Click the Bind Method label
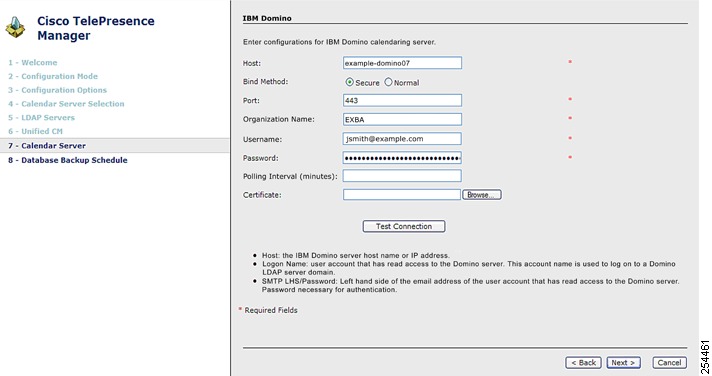The width and height of the screenshot is (712, 376). (x=265, y=82)
